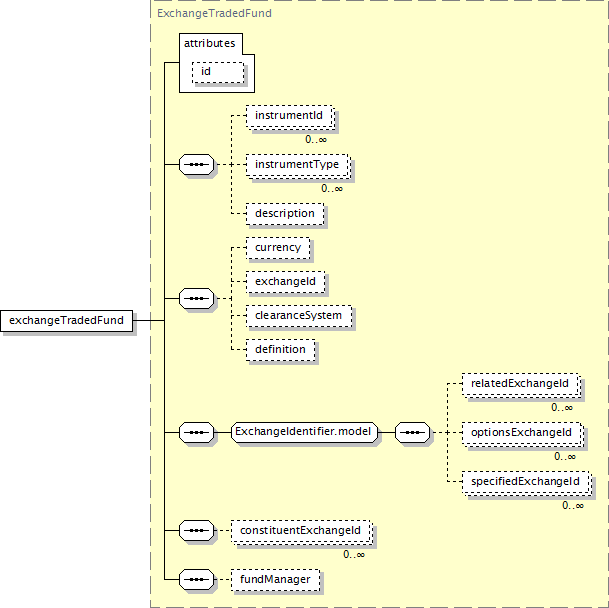Click the 0..∞ cardinality under instrumentType

[x=332, y=189]
